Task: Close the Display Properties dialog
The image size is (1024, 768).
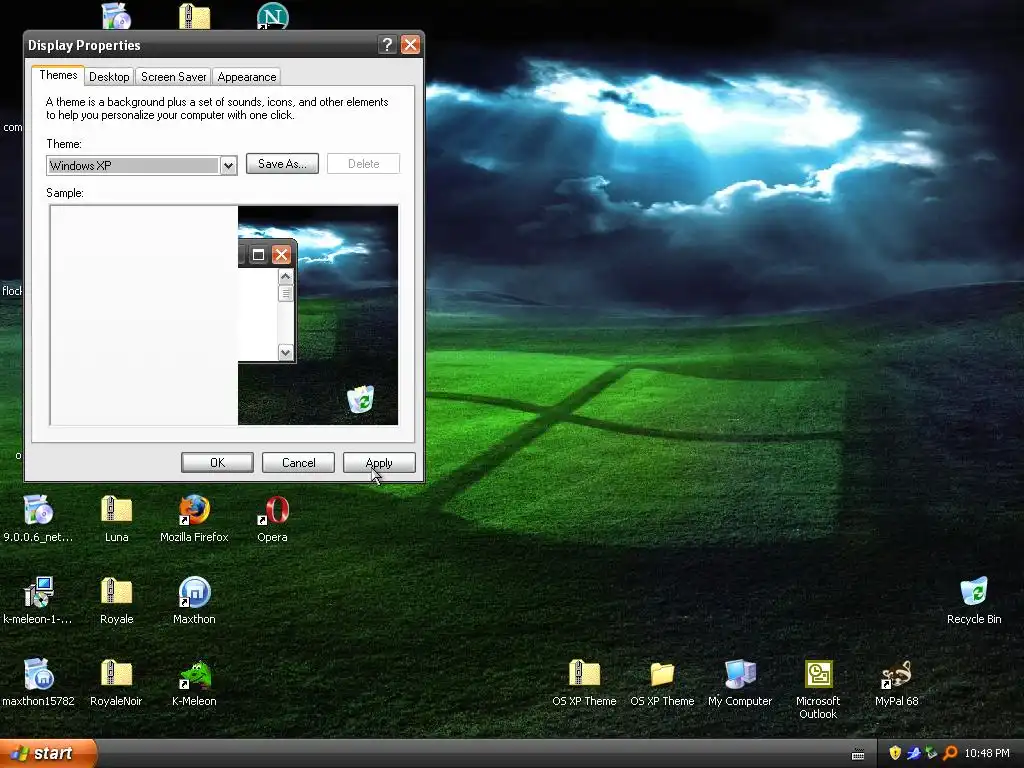Action: point(410,44)
